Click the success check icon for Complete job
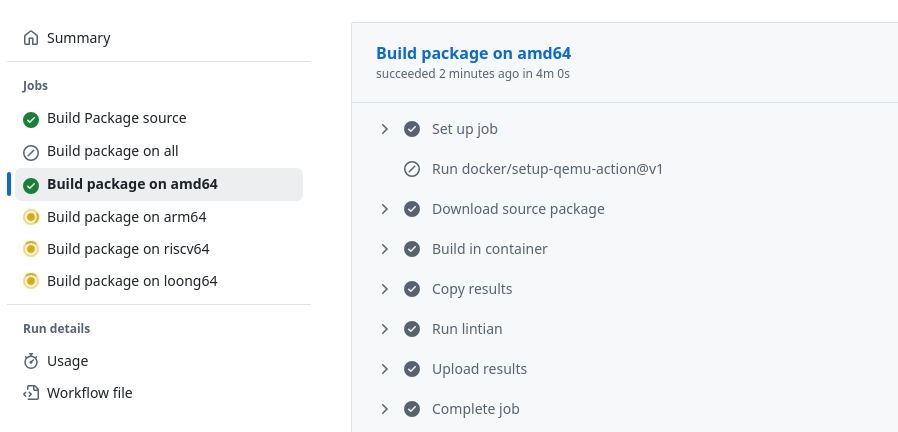This screenshot has height=432, width=898. pos(412,409)
